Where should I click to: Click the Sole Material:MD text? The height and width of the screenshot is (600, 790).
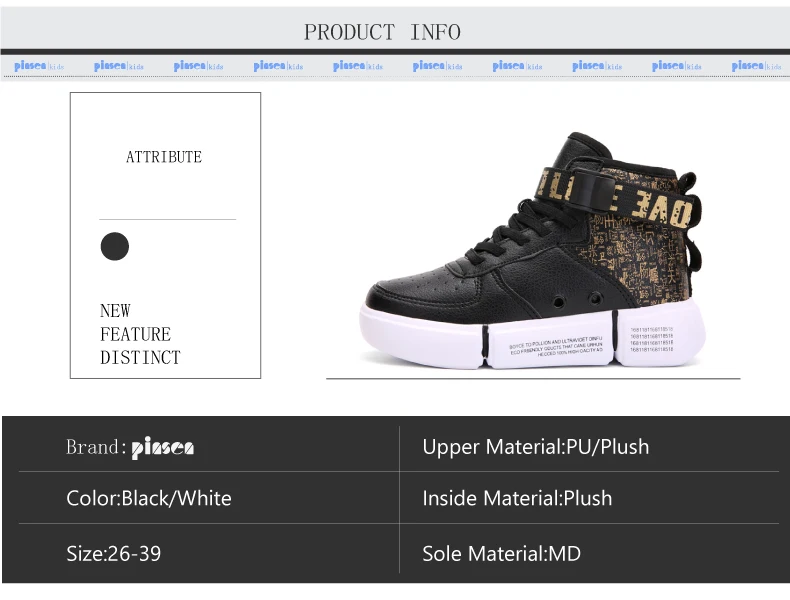coord(501,554)
